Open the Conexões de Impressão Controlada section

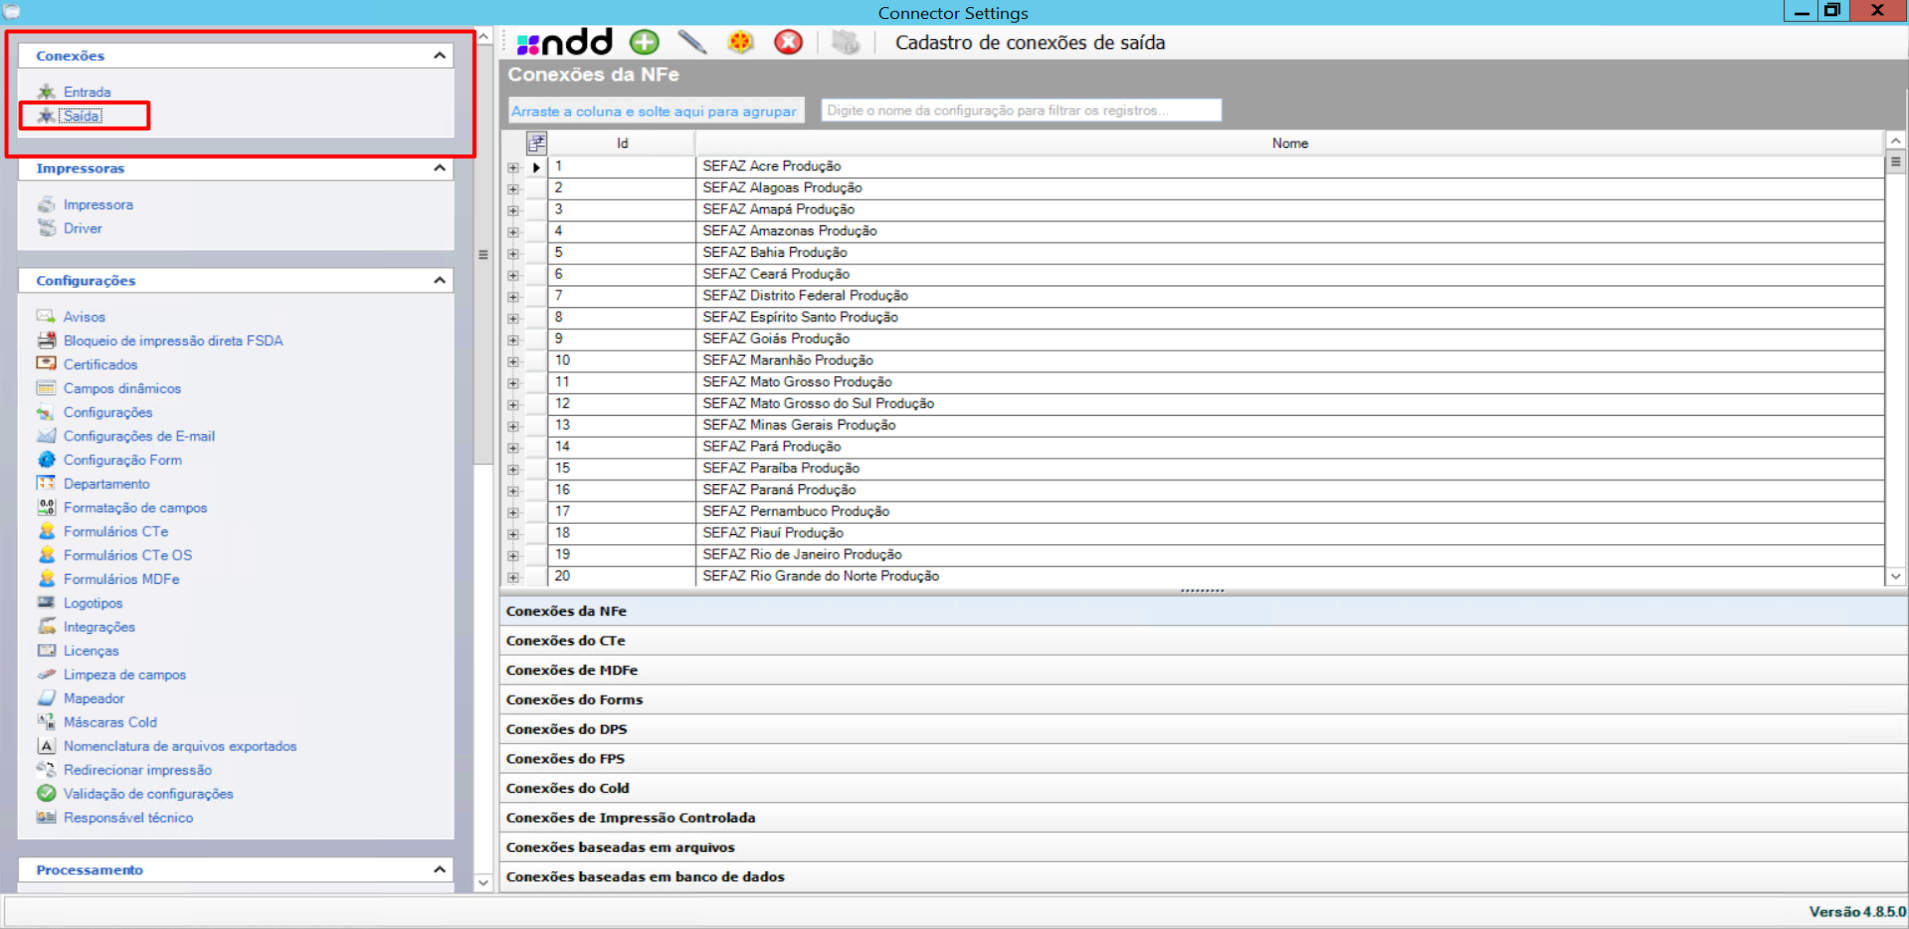[x=1203, y=817]
